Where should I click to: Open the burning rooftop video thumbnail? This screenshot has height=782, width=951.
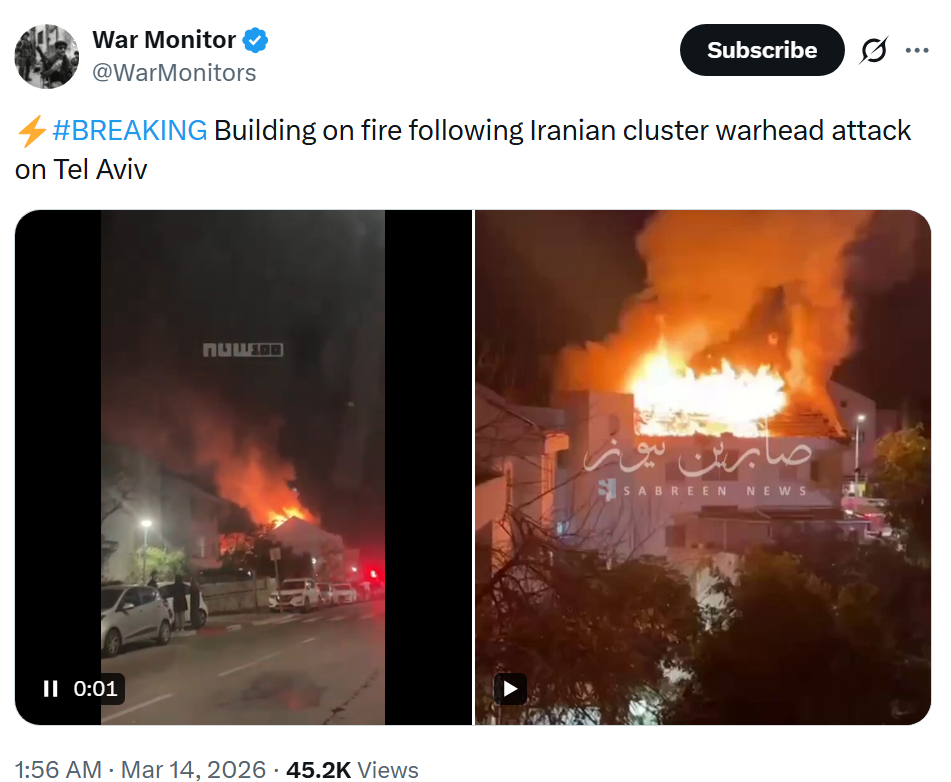pos(702,467)
